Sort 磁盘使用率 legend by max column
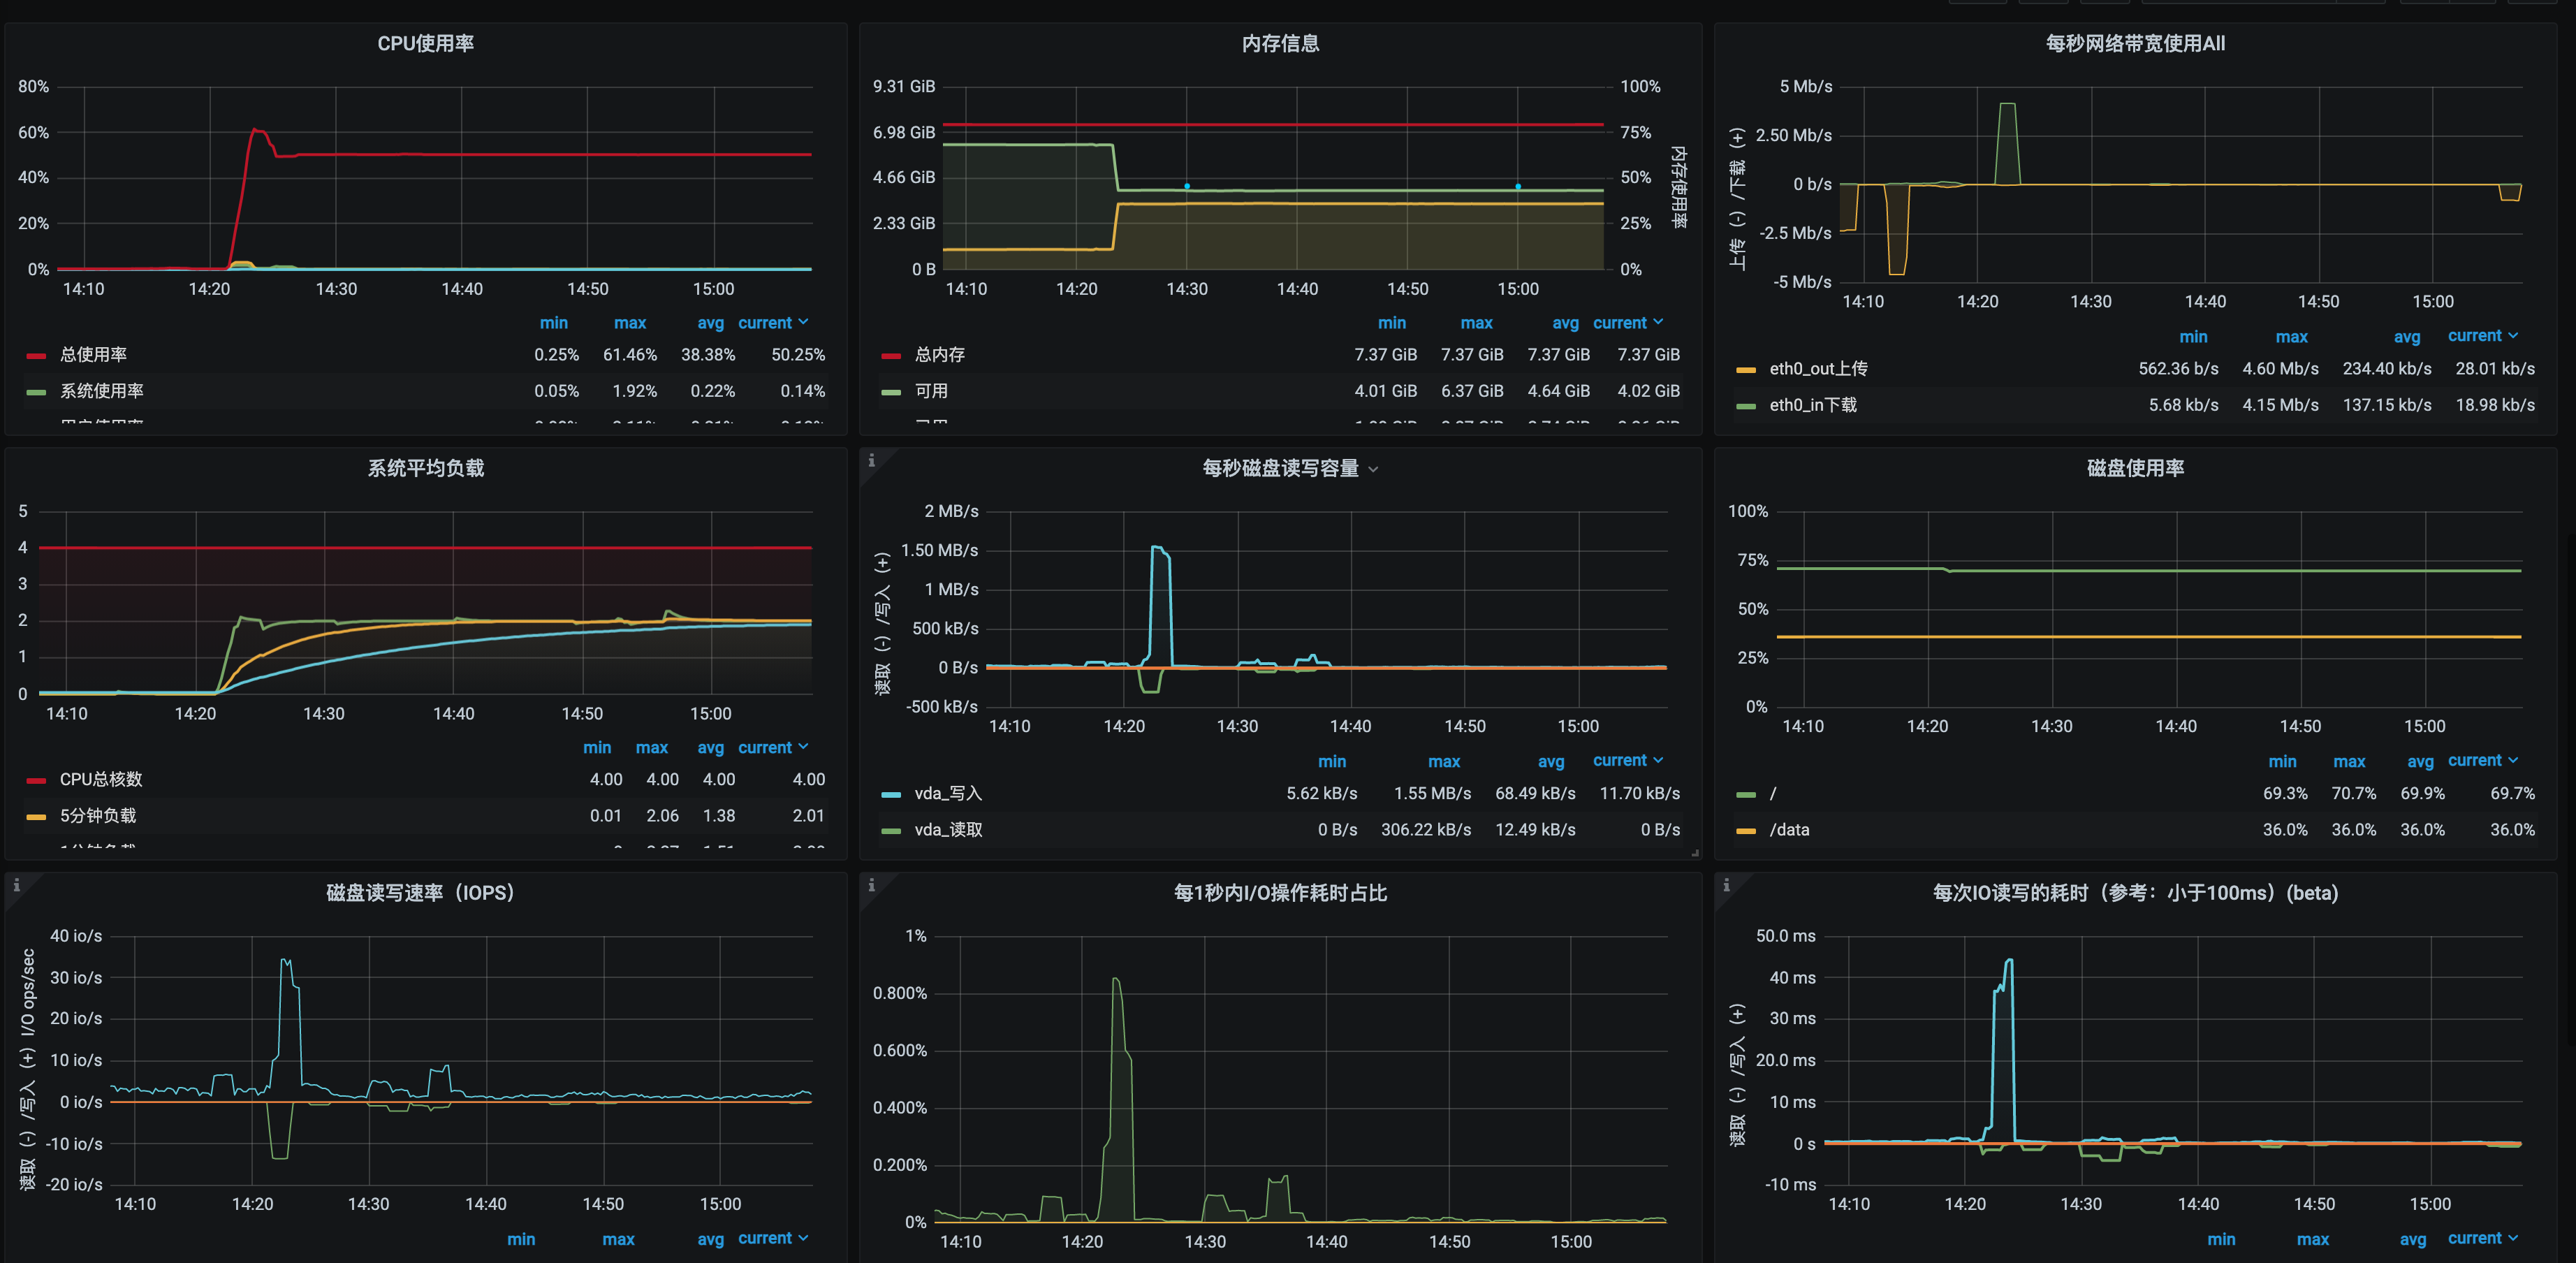This screenshot has height=1263, width=2576. [2349, 762]
